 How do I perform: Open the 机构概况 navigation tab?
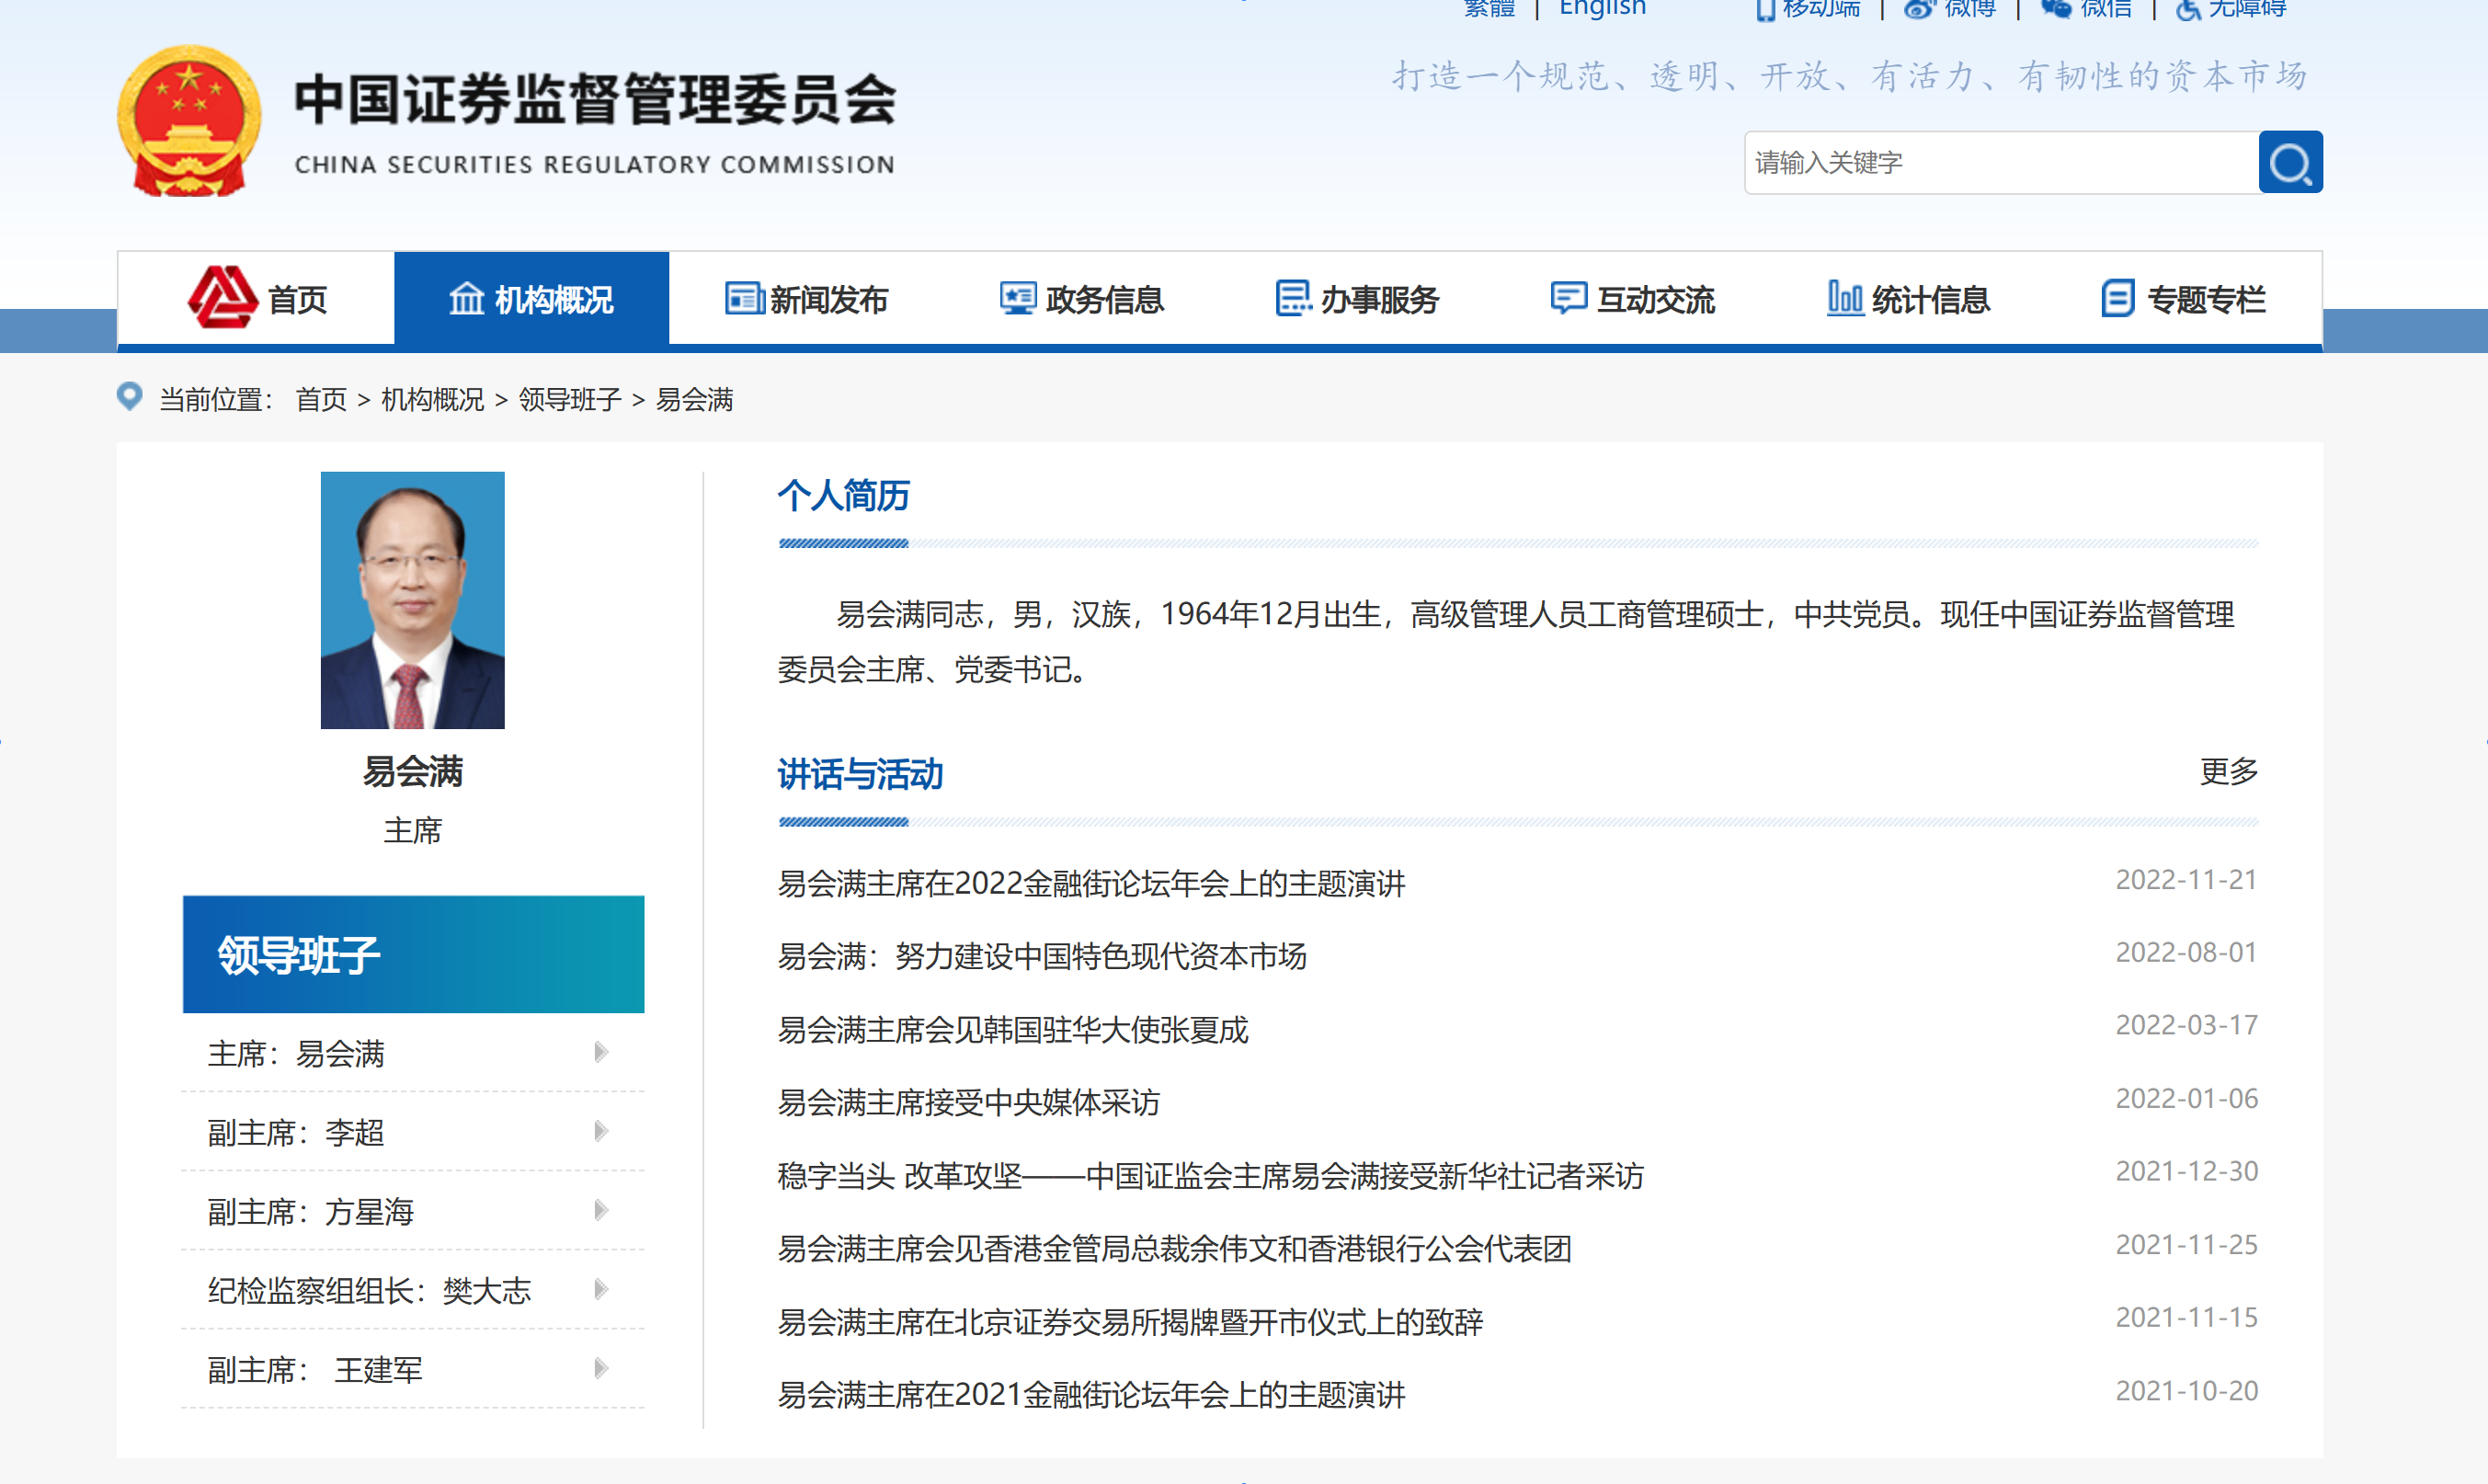point(532,298)
